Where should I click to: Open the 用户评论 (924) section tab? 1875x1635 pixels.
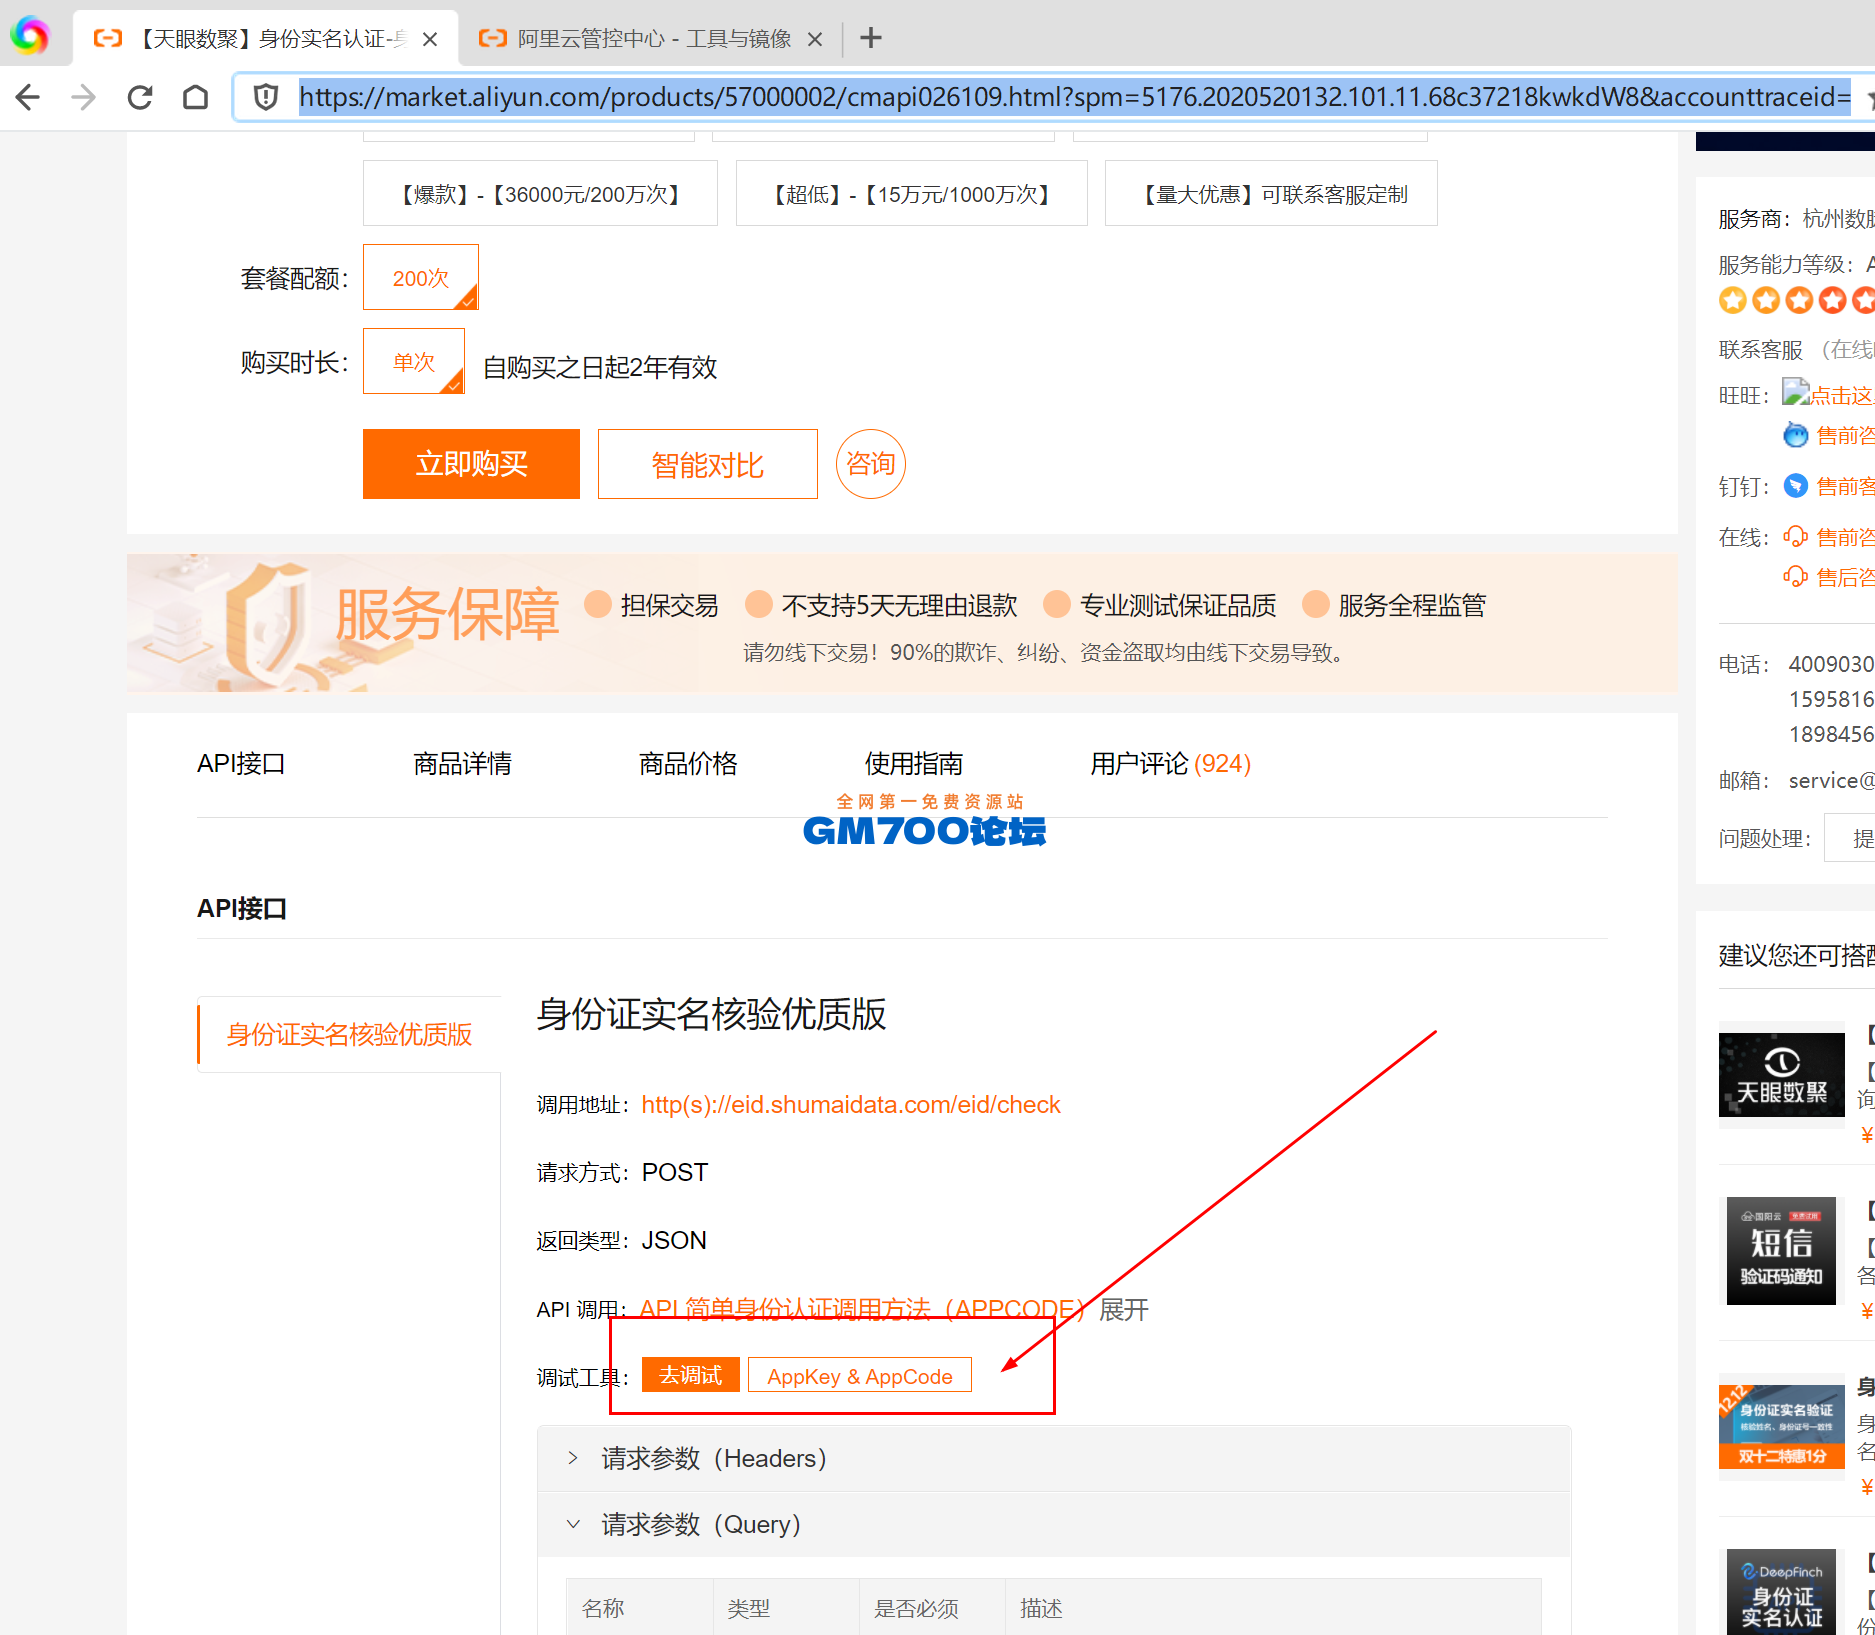coord(1169,763)
